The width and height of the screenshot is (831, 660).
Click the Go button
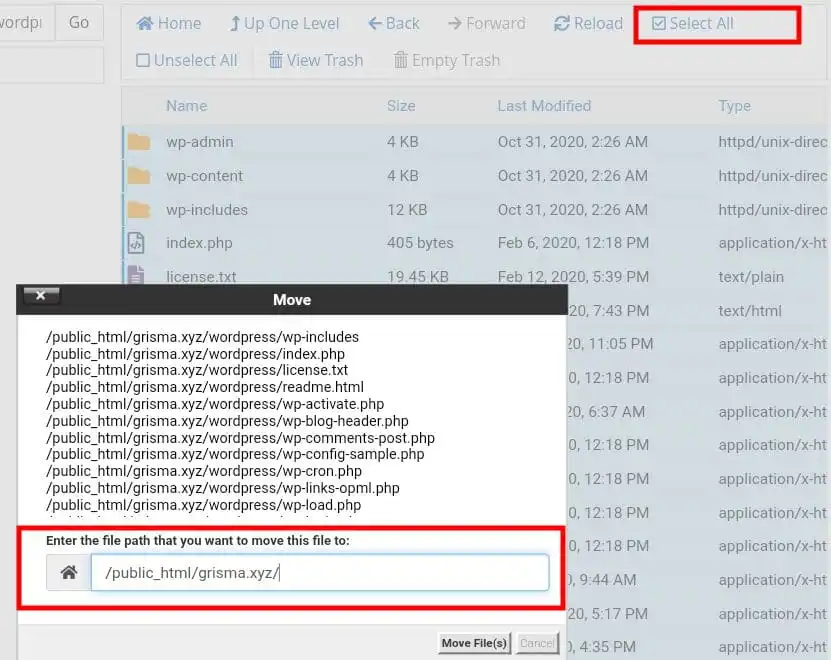coord(79,22)
